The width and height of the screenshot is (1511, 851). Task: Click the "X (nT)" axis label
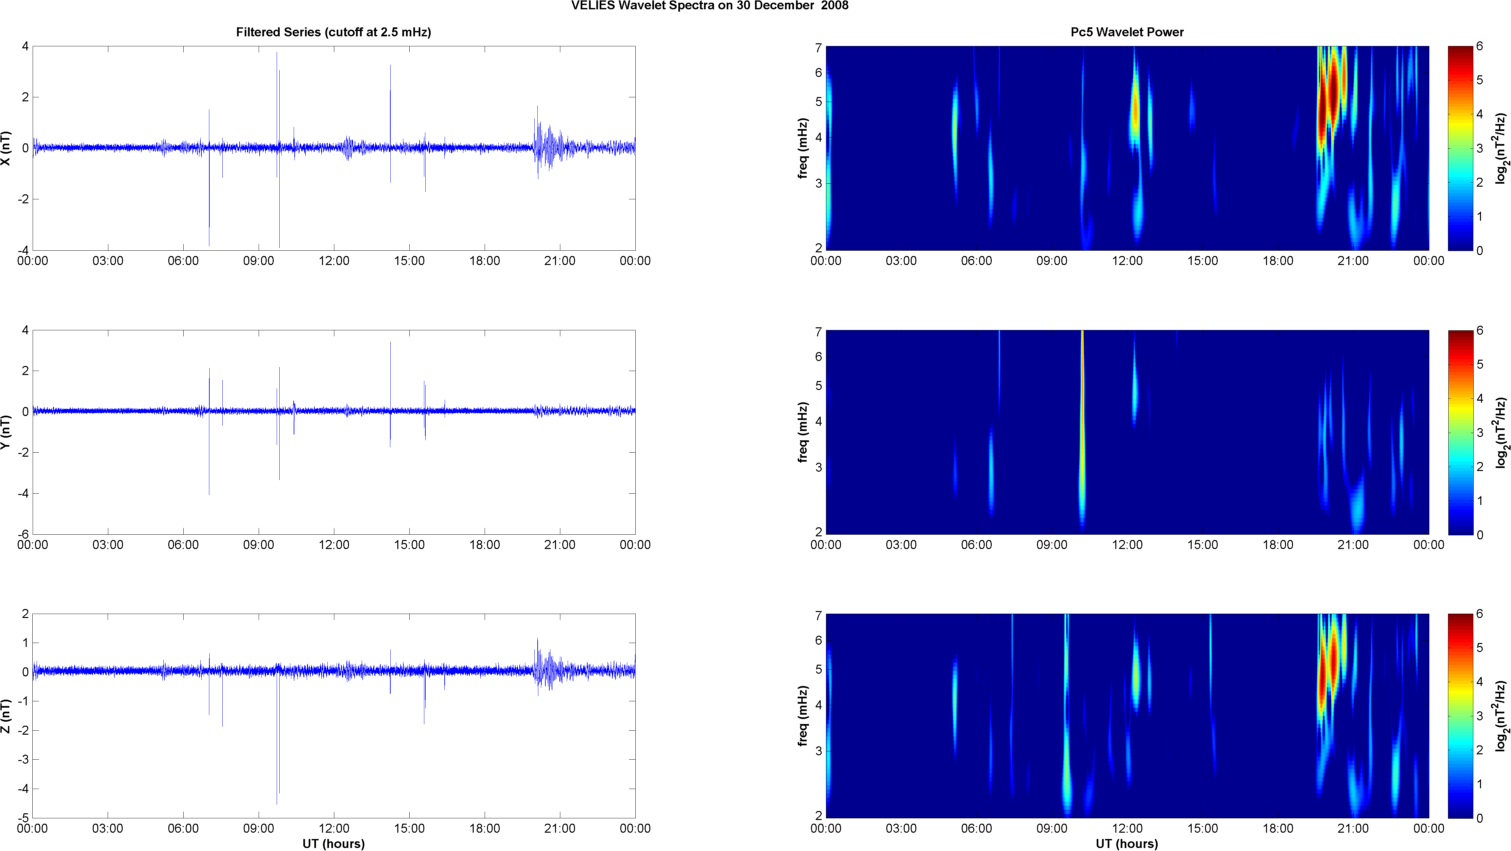[7, 148]
